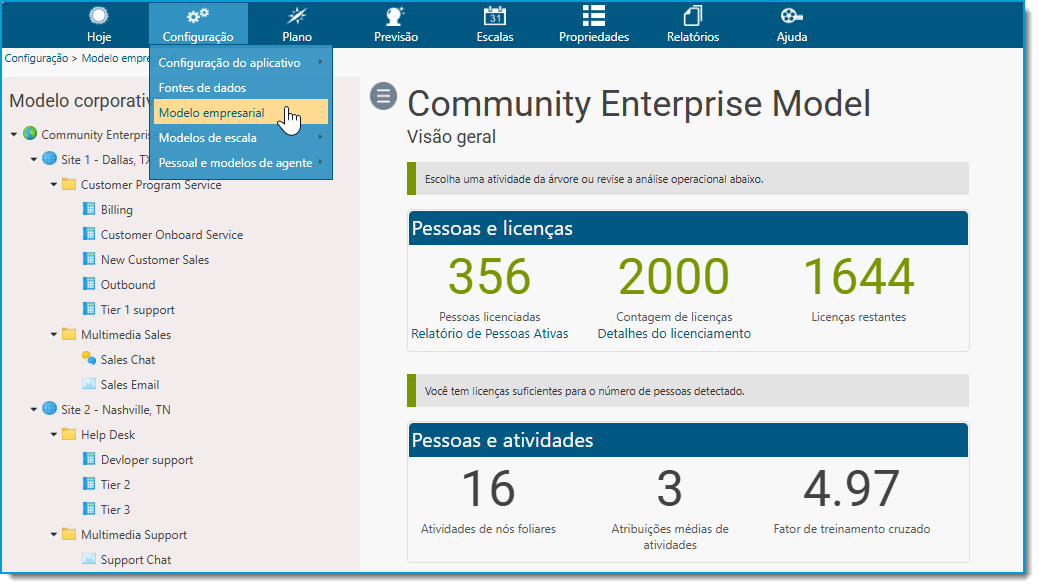Select New Customer Sales in tree
Image resolution: width=1039 pixels, height=588 pixels.
[x=154, y=260]
